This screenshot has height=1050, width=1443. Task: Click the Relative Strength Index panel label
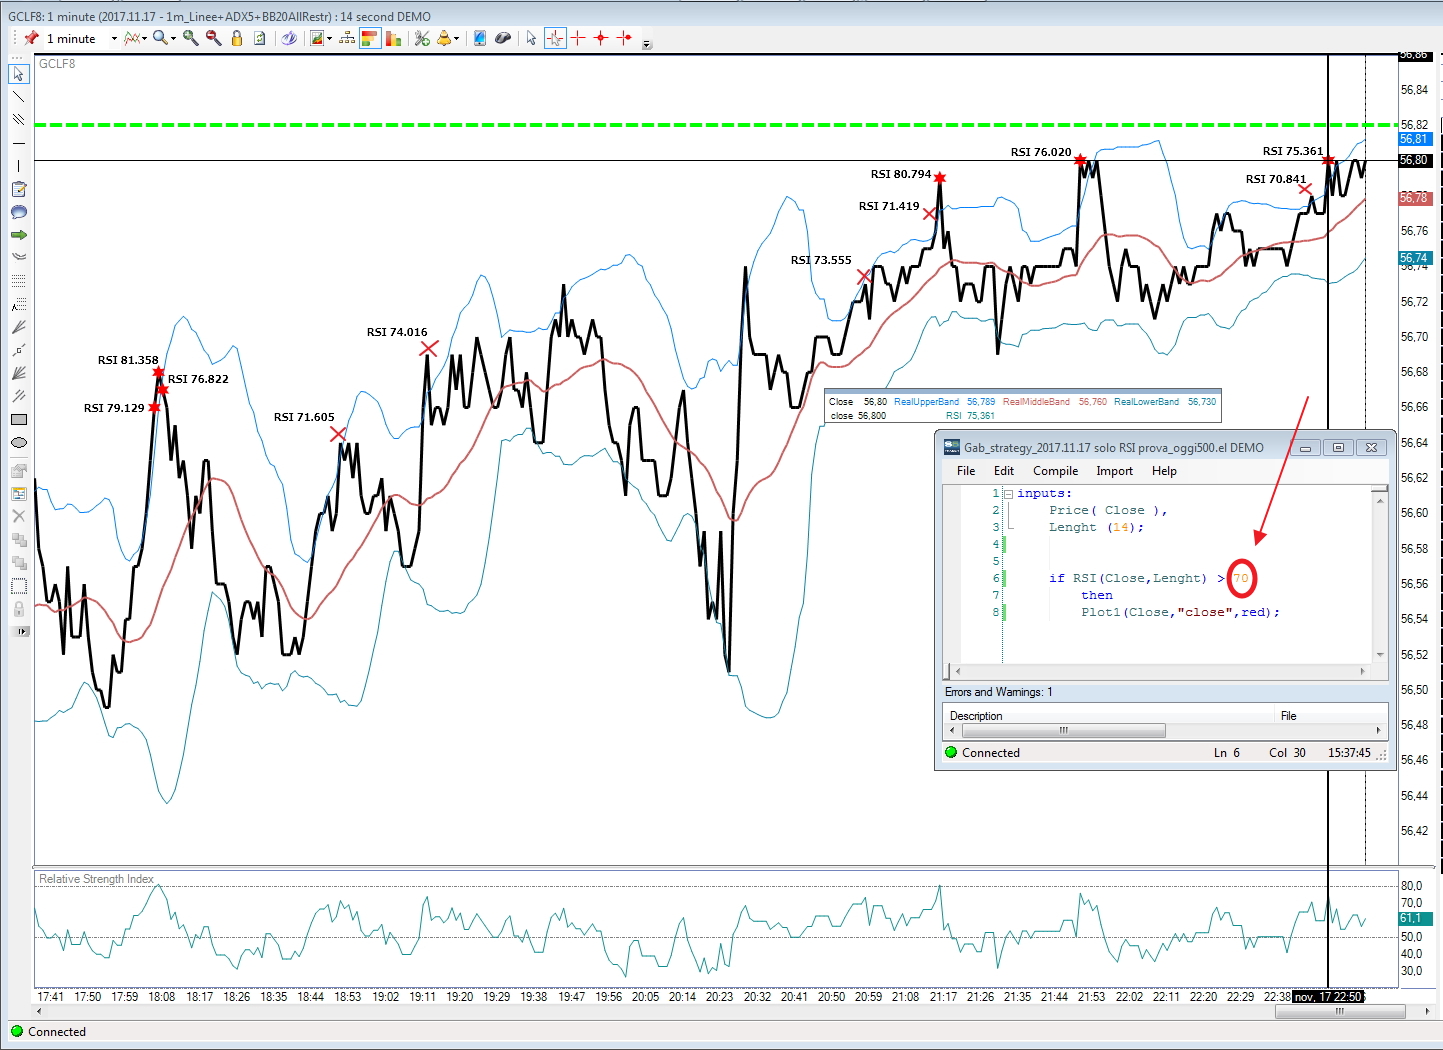(x=96, y=879)
